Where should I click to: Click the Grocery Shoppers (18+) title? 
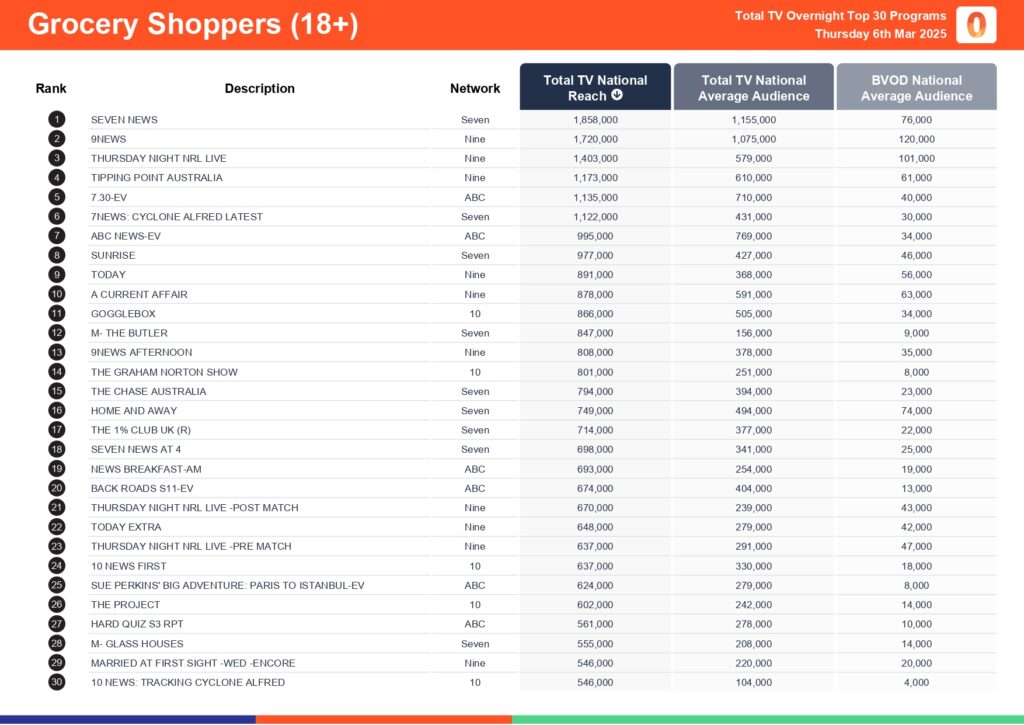192,25
